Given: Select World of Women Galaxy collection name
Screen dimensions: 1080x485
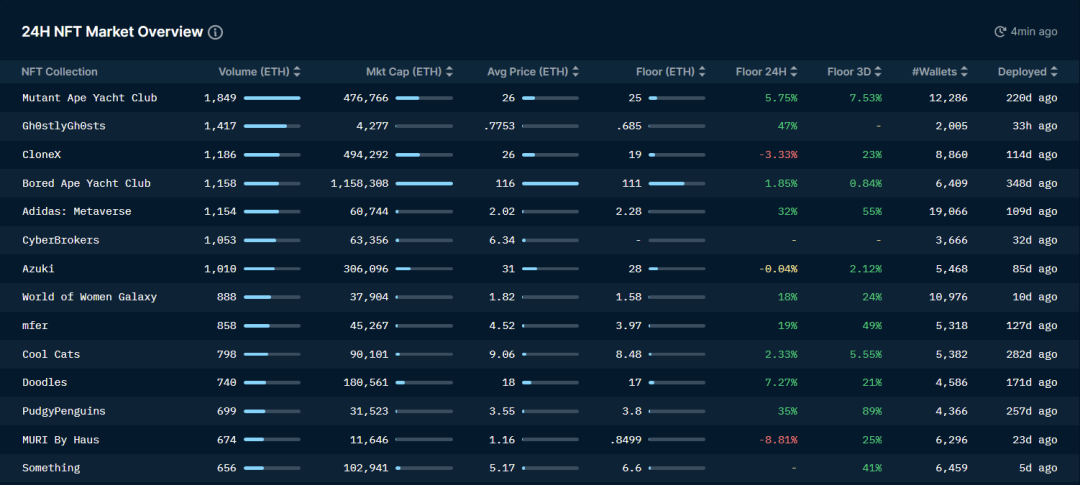Looking at the screenshot, I should [x=90, y=297].
